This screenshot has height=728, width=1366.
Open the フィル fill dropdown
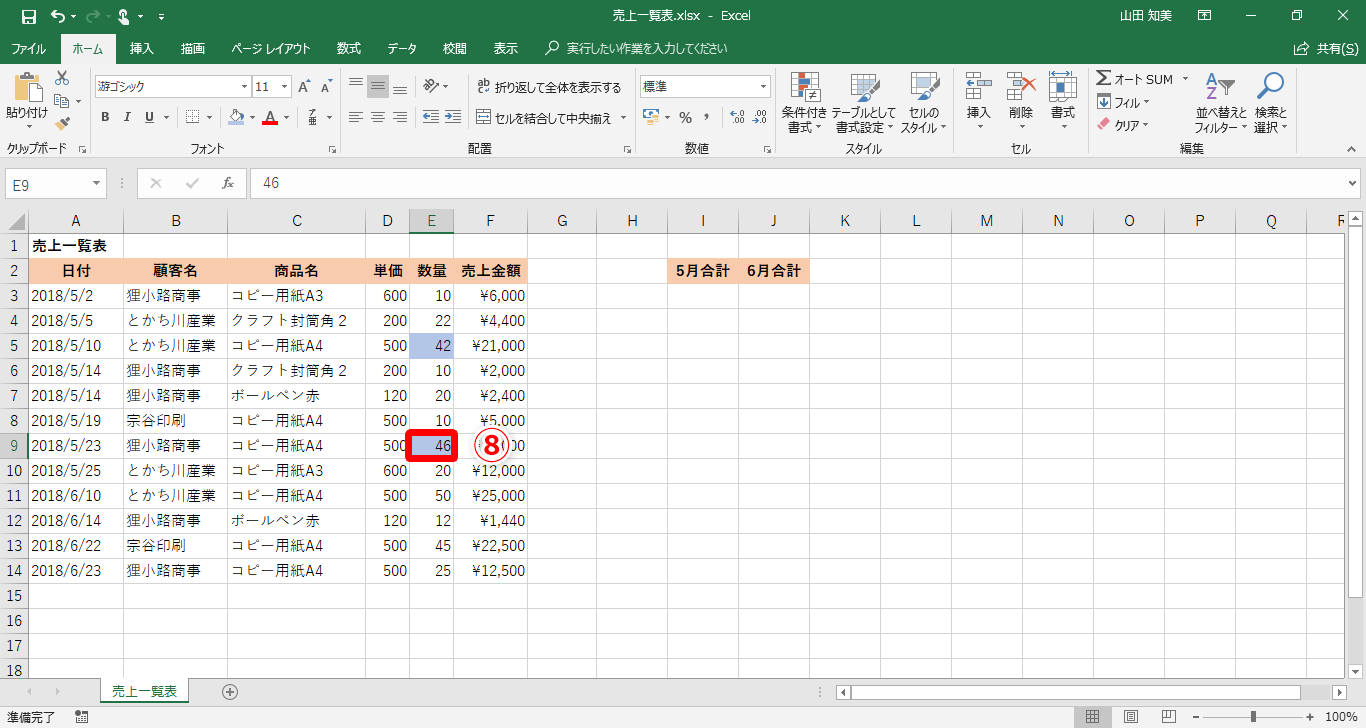1123,102
